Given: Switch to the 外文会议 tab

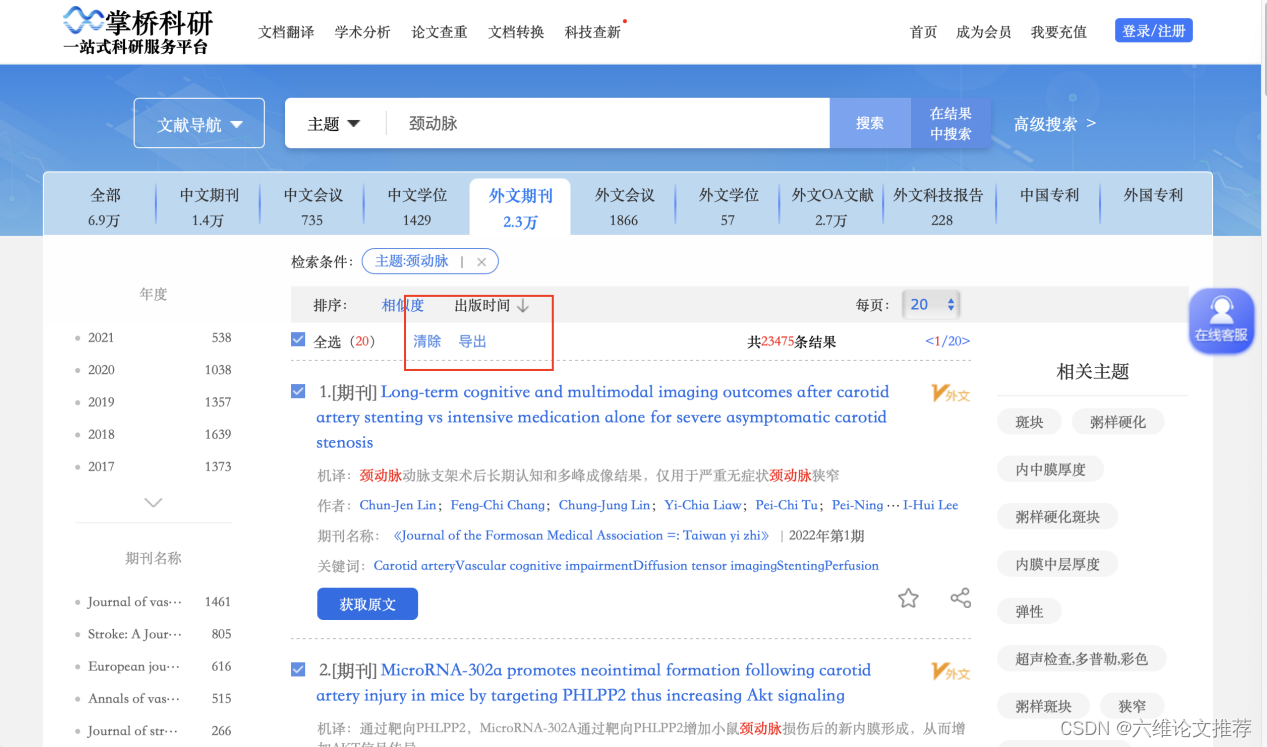Looking at the screenshot, I should 624,205.
